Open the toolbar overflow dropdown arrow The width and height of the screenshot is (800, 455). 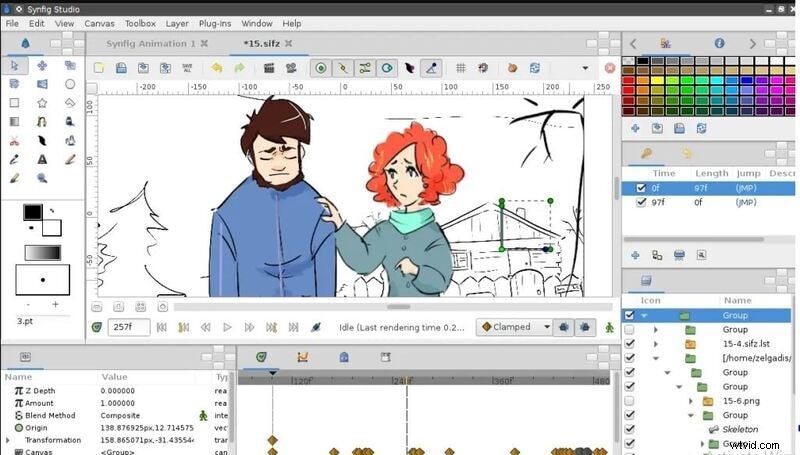pos(585,68)
